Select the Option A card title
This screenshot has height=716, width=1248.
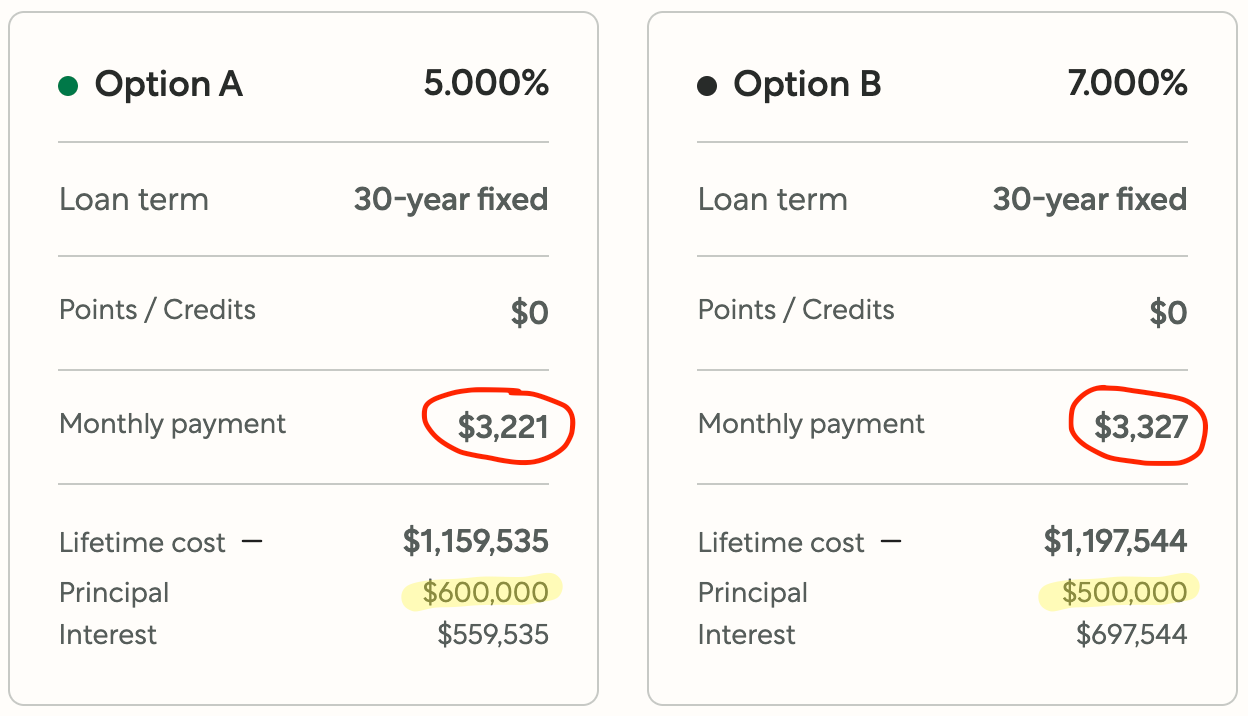click(x=168, y=85)
